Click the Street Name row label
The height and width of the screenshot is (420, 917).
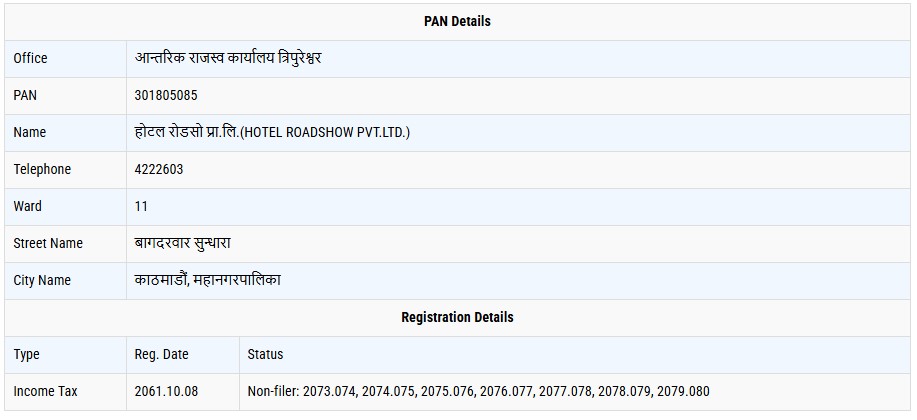coord(48,243)
